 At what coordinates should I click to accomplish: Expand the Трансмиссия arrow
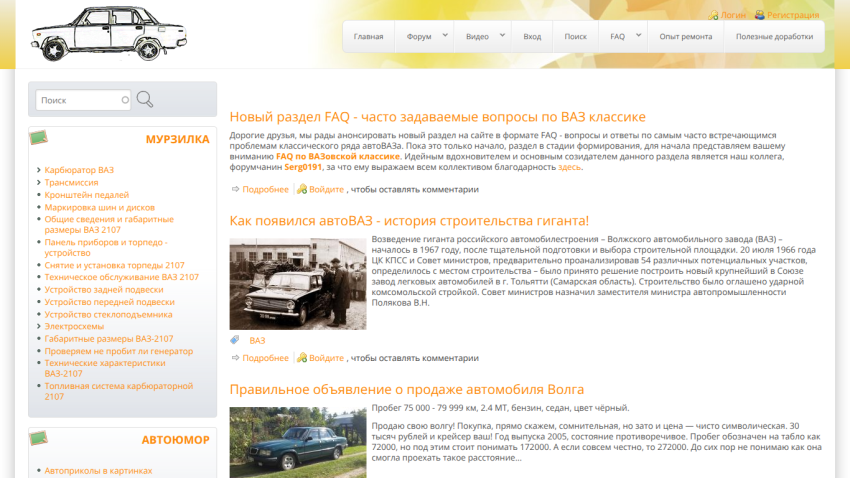pos(38,182)
